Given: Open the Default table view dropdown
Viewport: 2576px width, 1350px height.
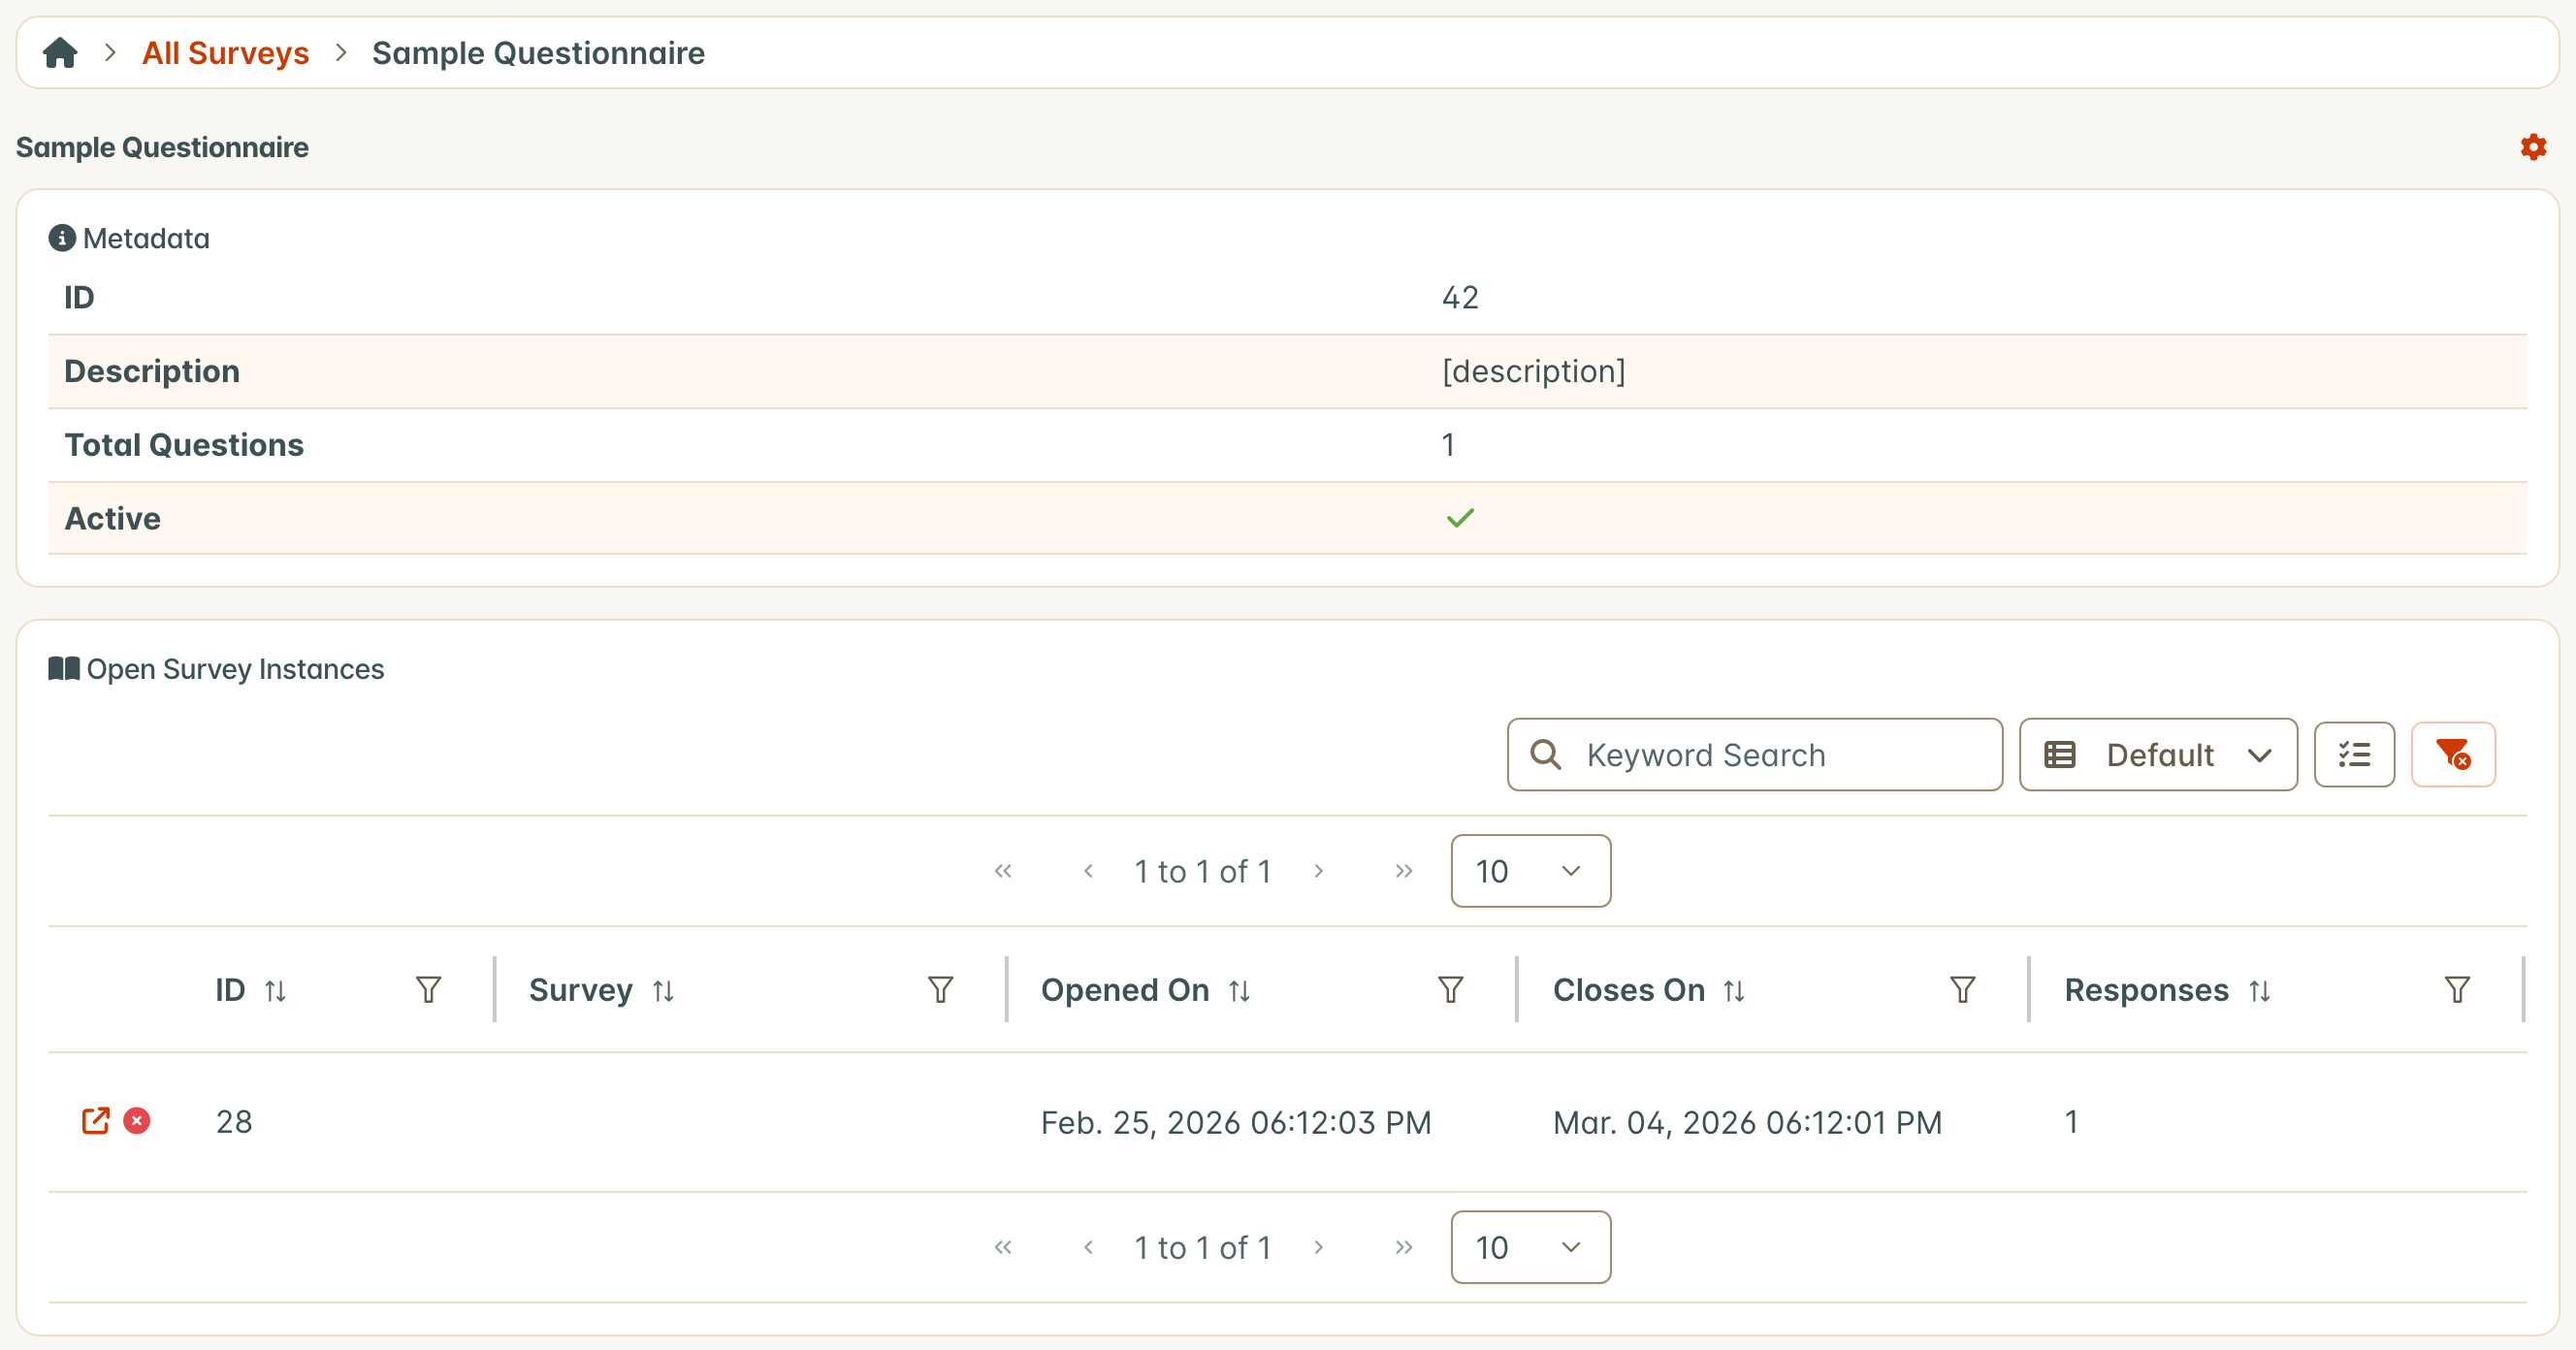Looking at the screenshot, I should [x=2158, y=754].
